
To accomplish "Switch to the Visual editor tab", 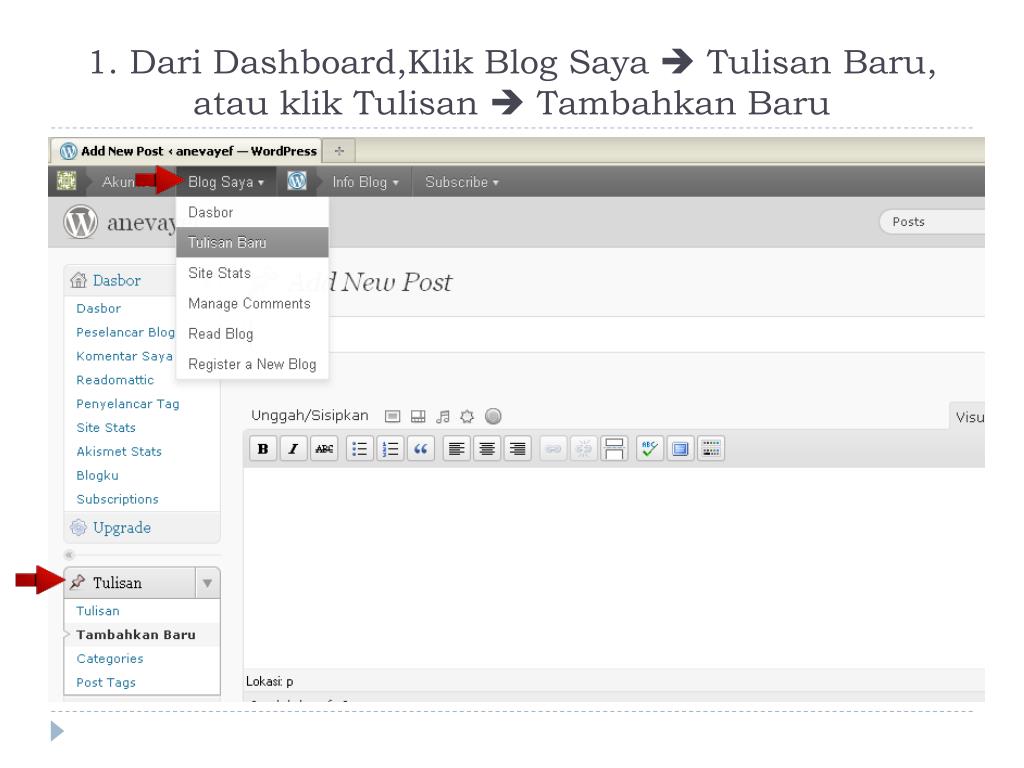I will pyautogui.click(x=967, y=417).
